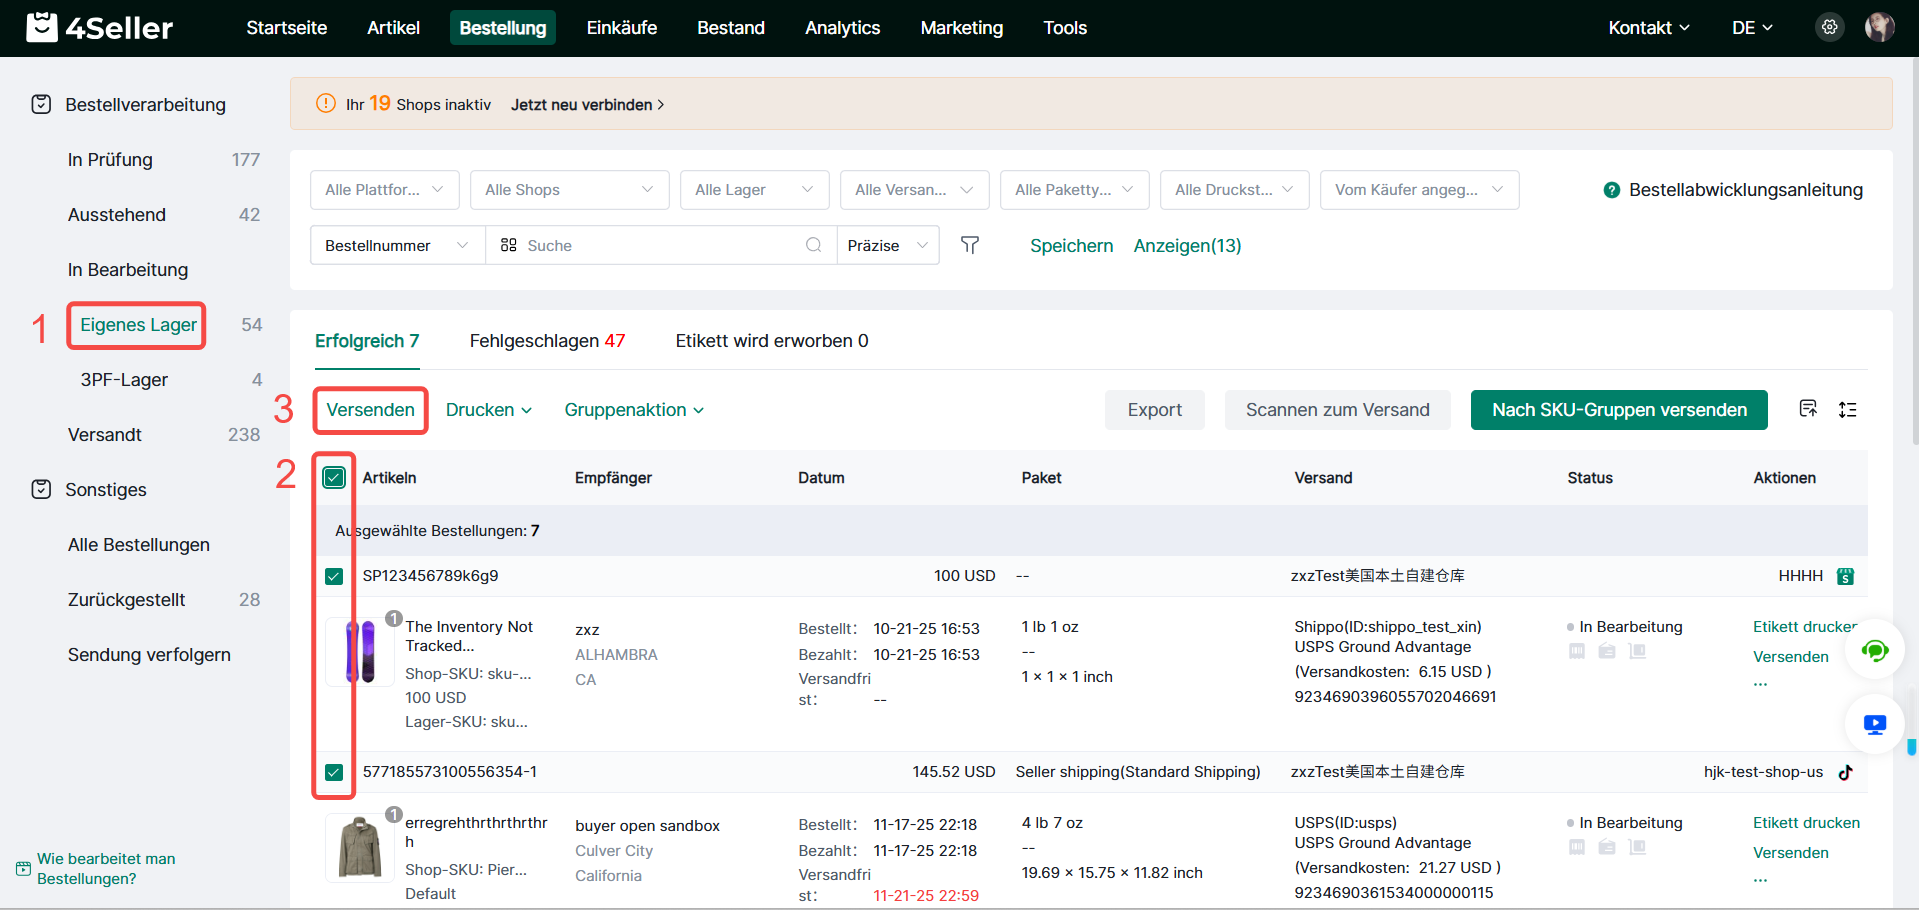Image resolution: width=1919 pixels, height=910 pixels.
Task: Click the Suche order search field
Action: coord(660,245)
